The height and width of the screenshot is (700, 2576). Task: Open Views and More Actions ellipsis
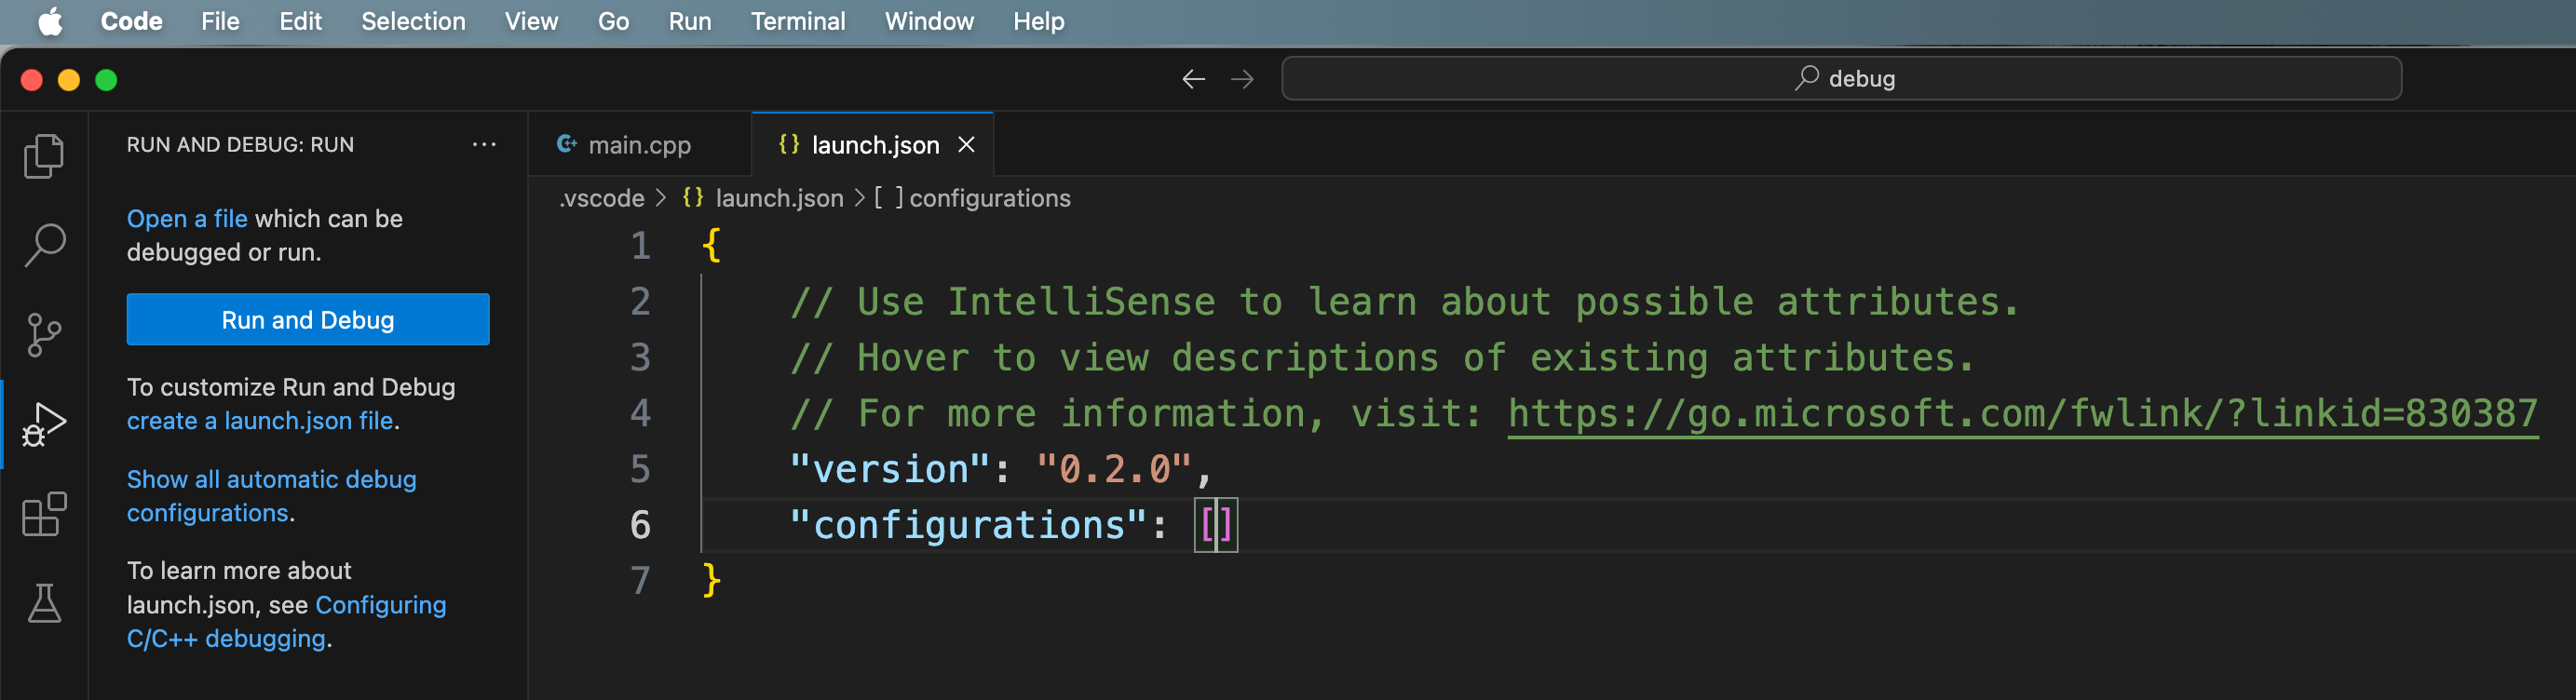point(484,144)
